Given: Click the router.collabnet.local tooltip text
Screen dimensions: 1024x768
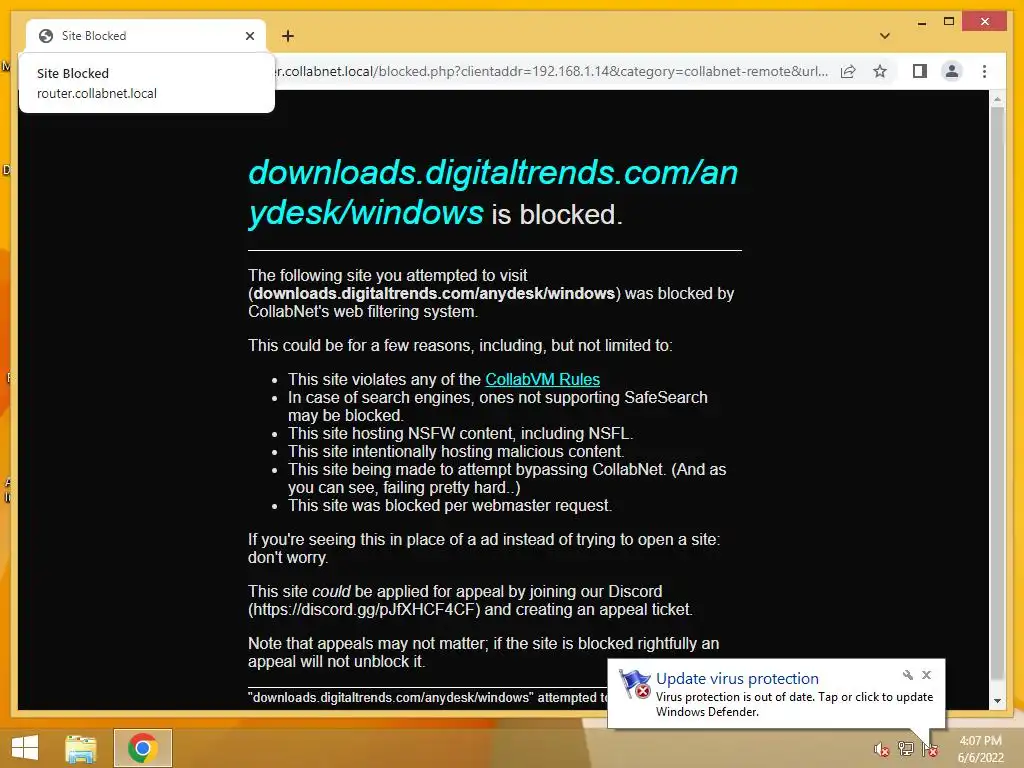Looking at the screenshot, I should coord(97,93).
